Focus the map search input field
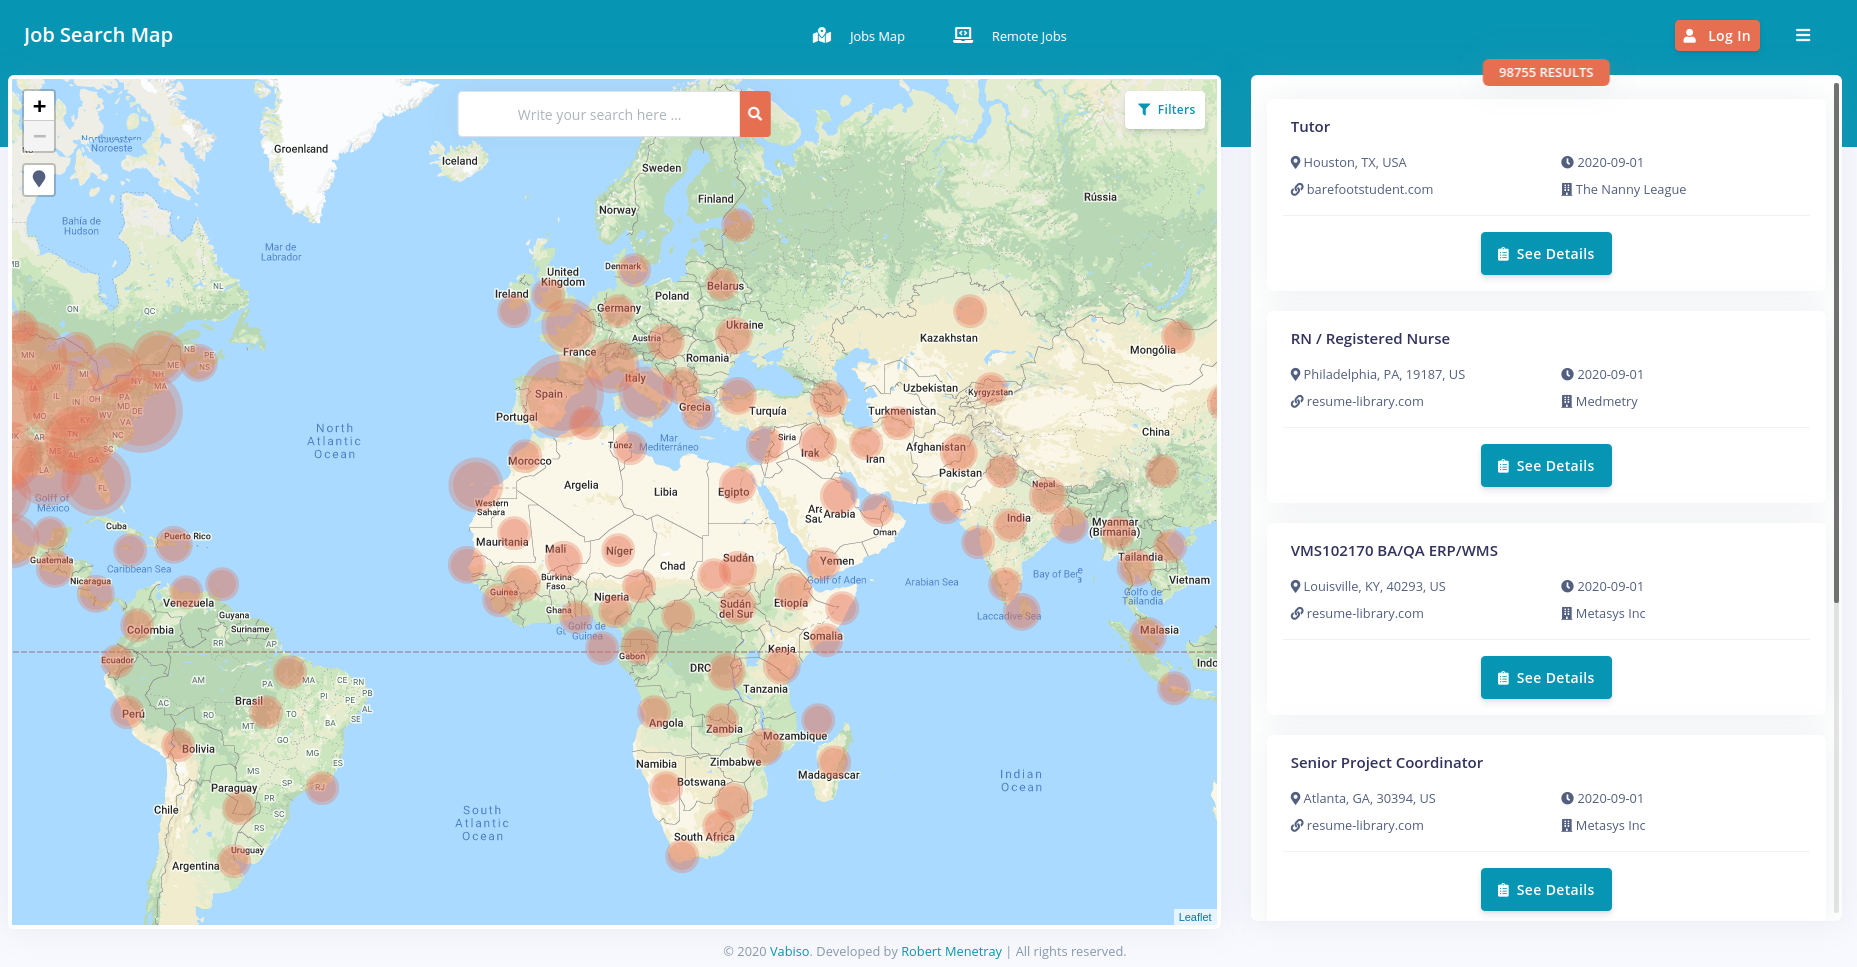This screenshot has height=967, width=1857. 599,114
